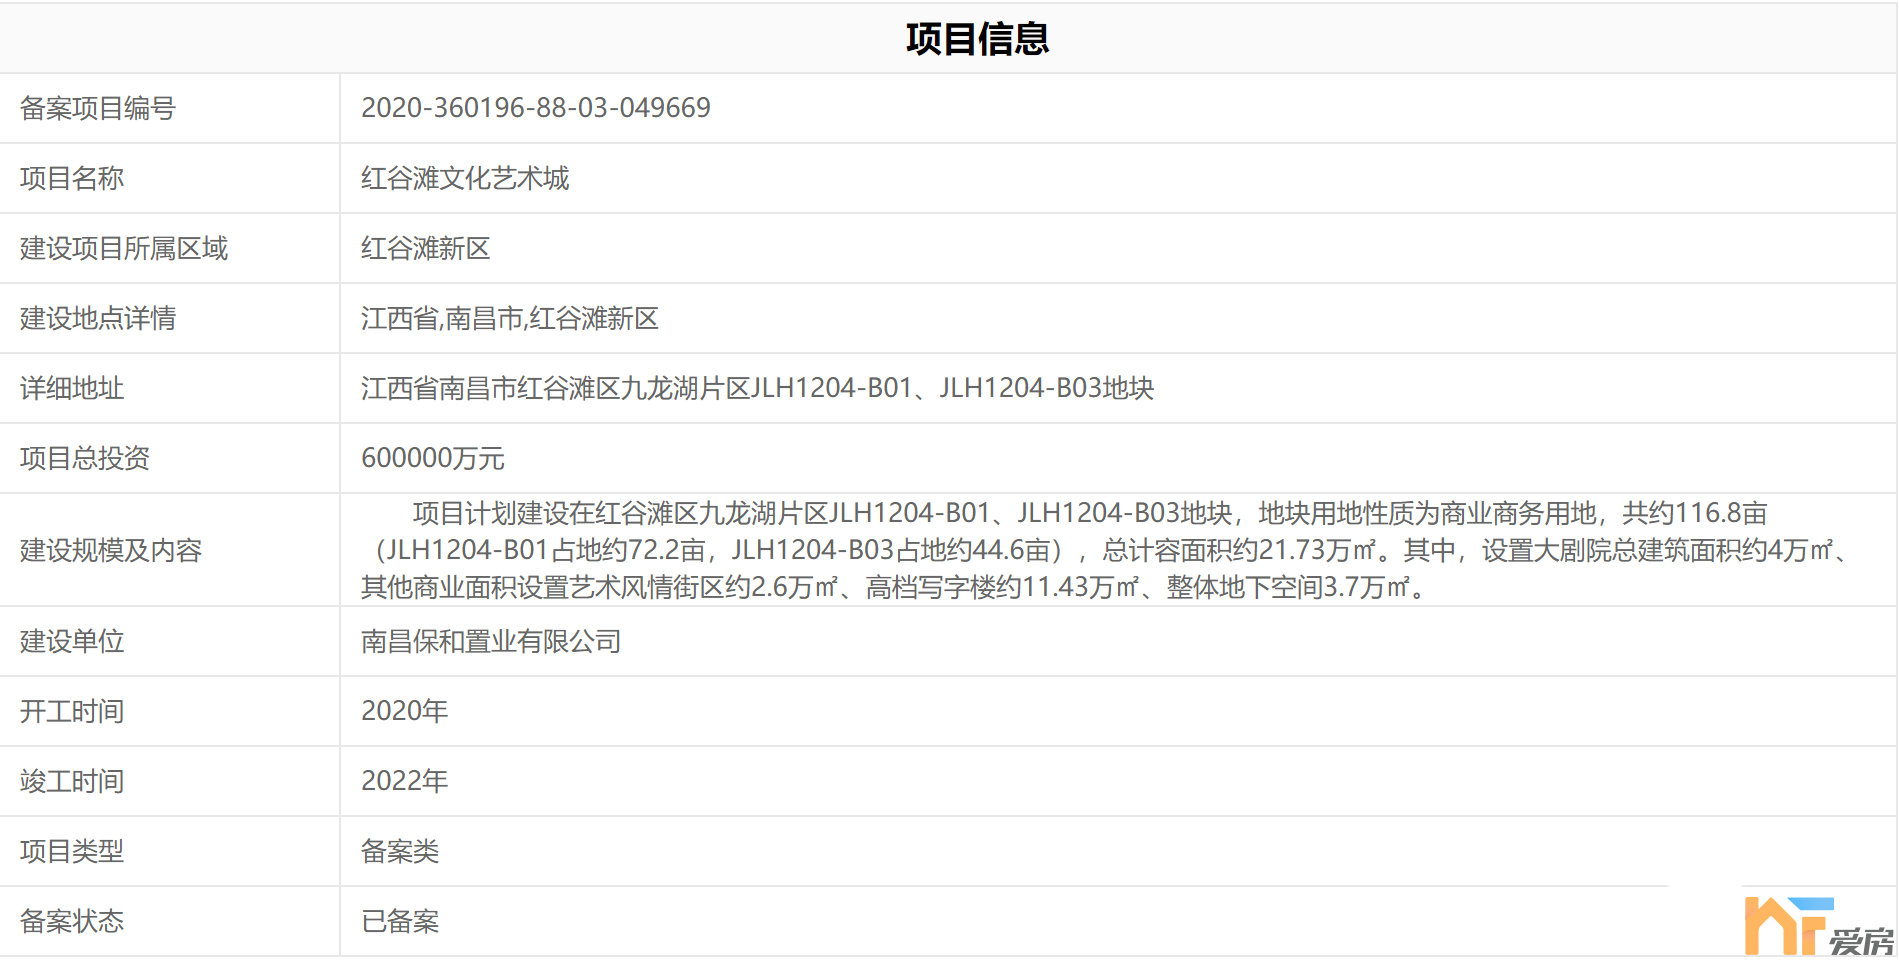Click the 建设单位 label
The height and width of the screenshot is (963, 1899).
(72, 641)
